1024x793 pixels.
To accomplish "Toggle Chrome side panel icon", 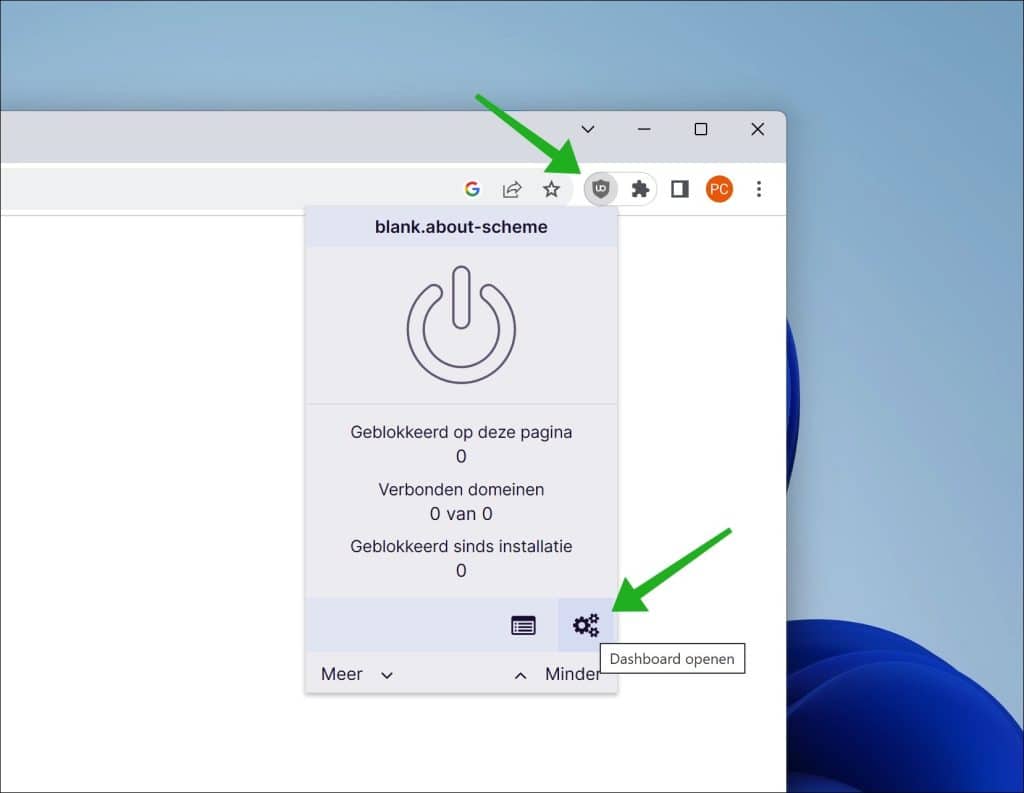I will [x=680, y=189].
